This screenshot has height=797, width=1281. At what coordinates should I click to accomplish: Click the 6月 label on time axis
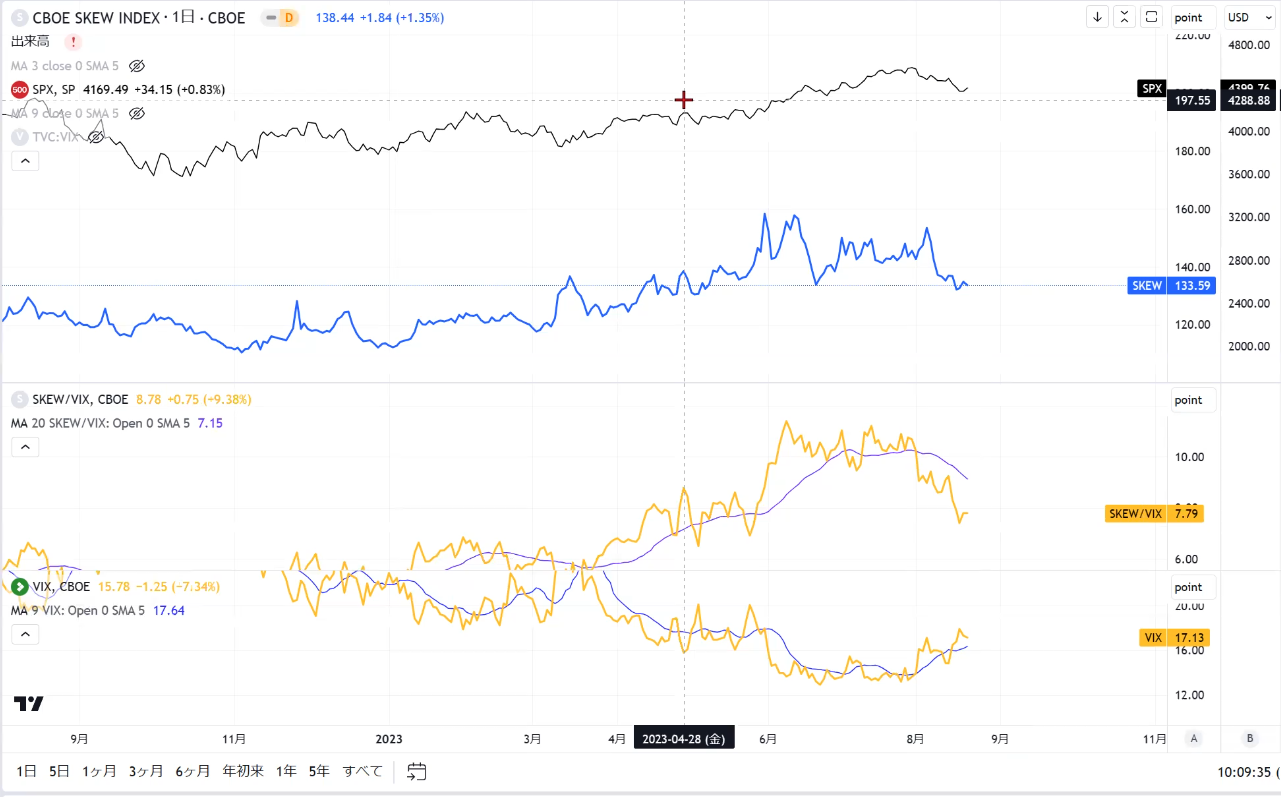coord(769,739)
